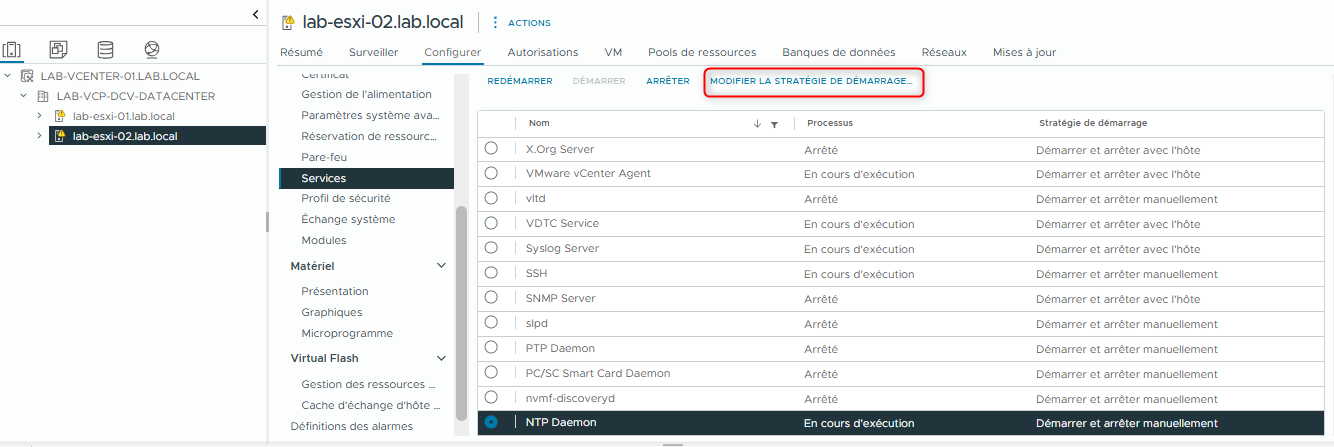Sort by the Stratégie de démarrage column header
Viewport: 1334px width, 447px height.
tap(1093, 123)
